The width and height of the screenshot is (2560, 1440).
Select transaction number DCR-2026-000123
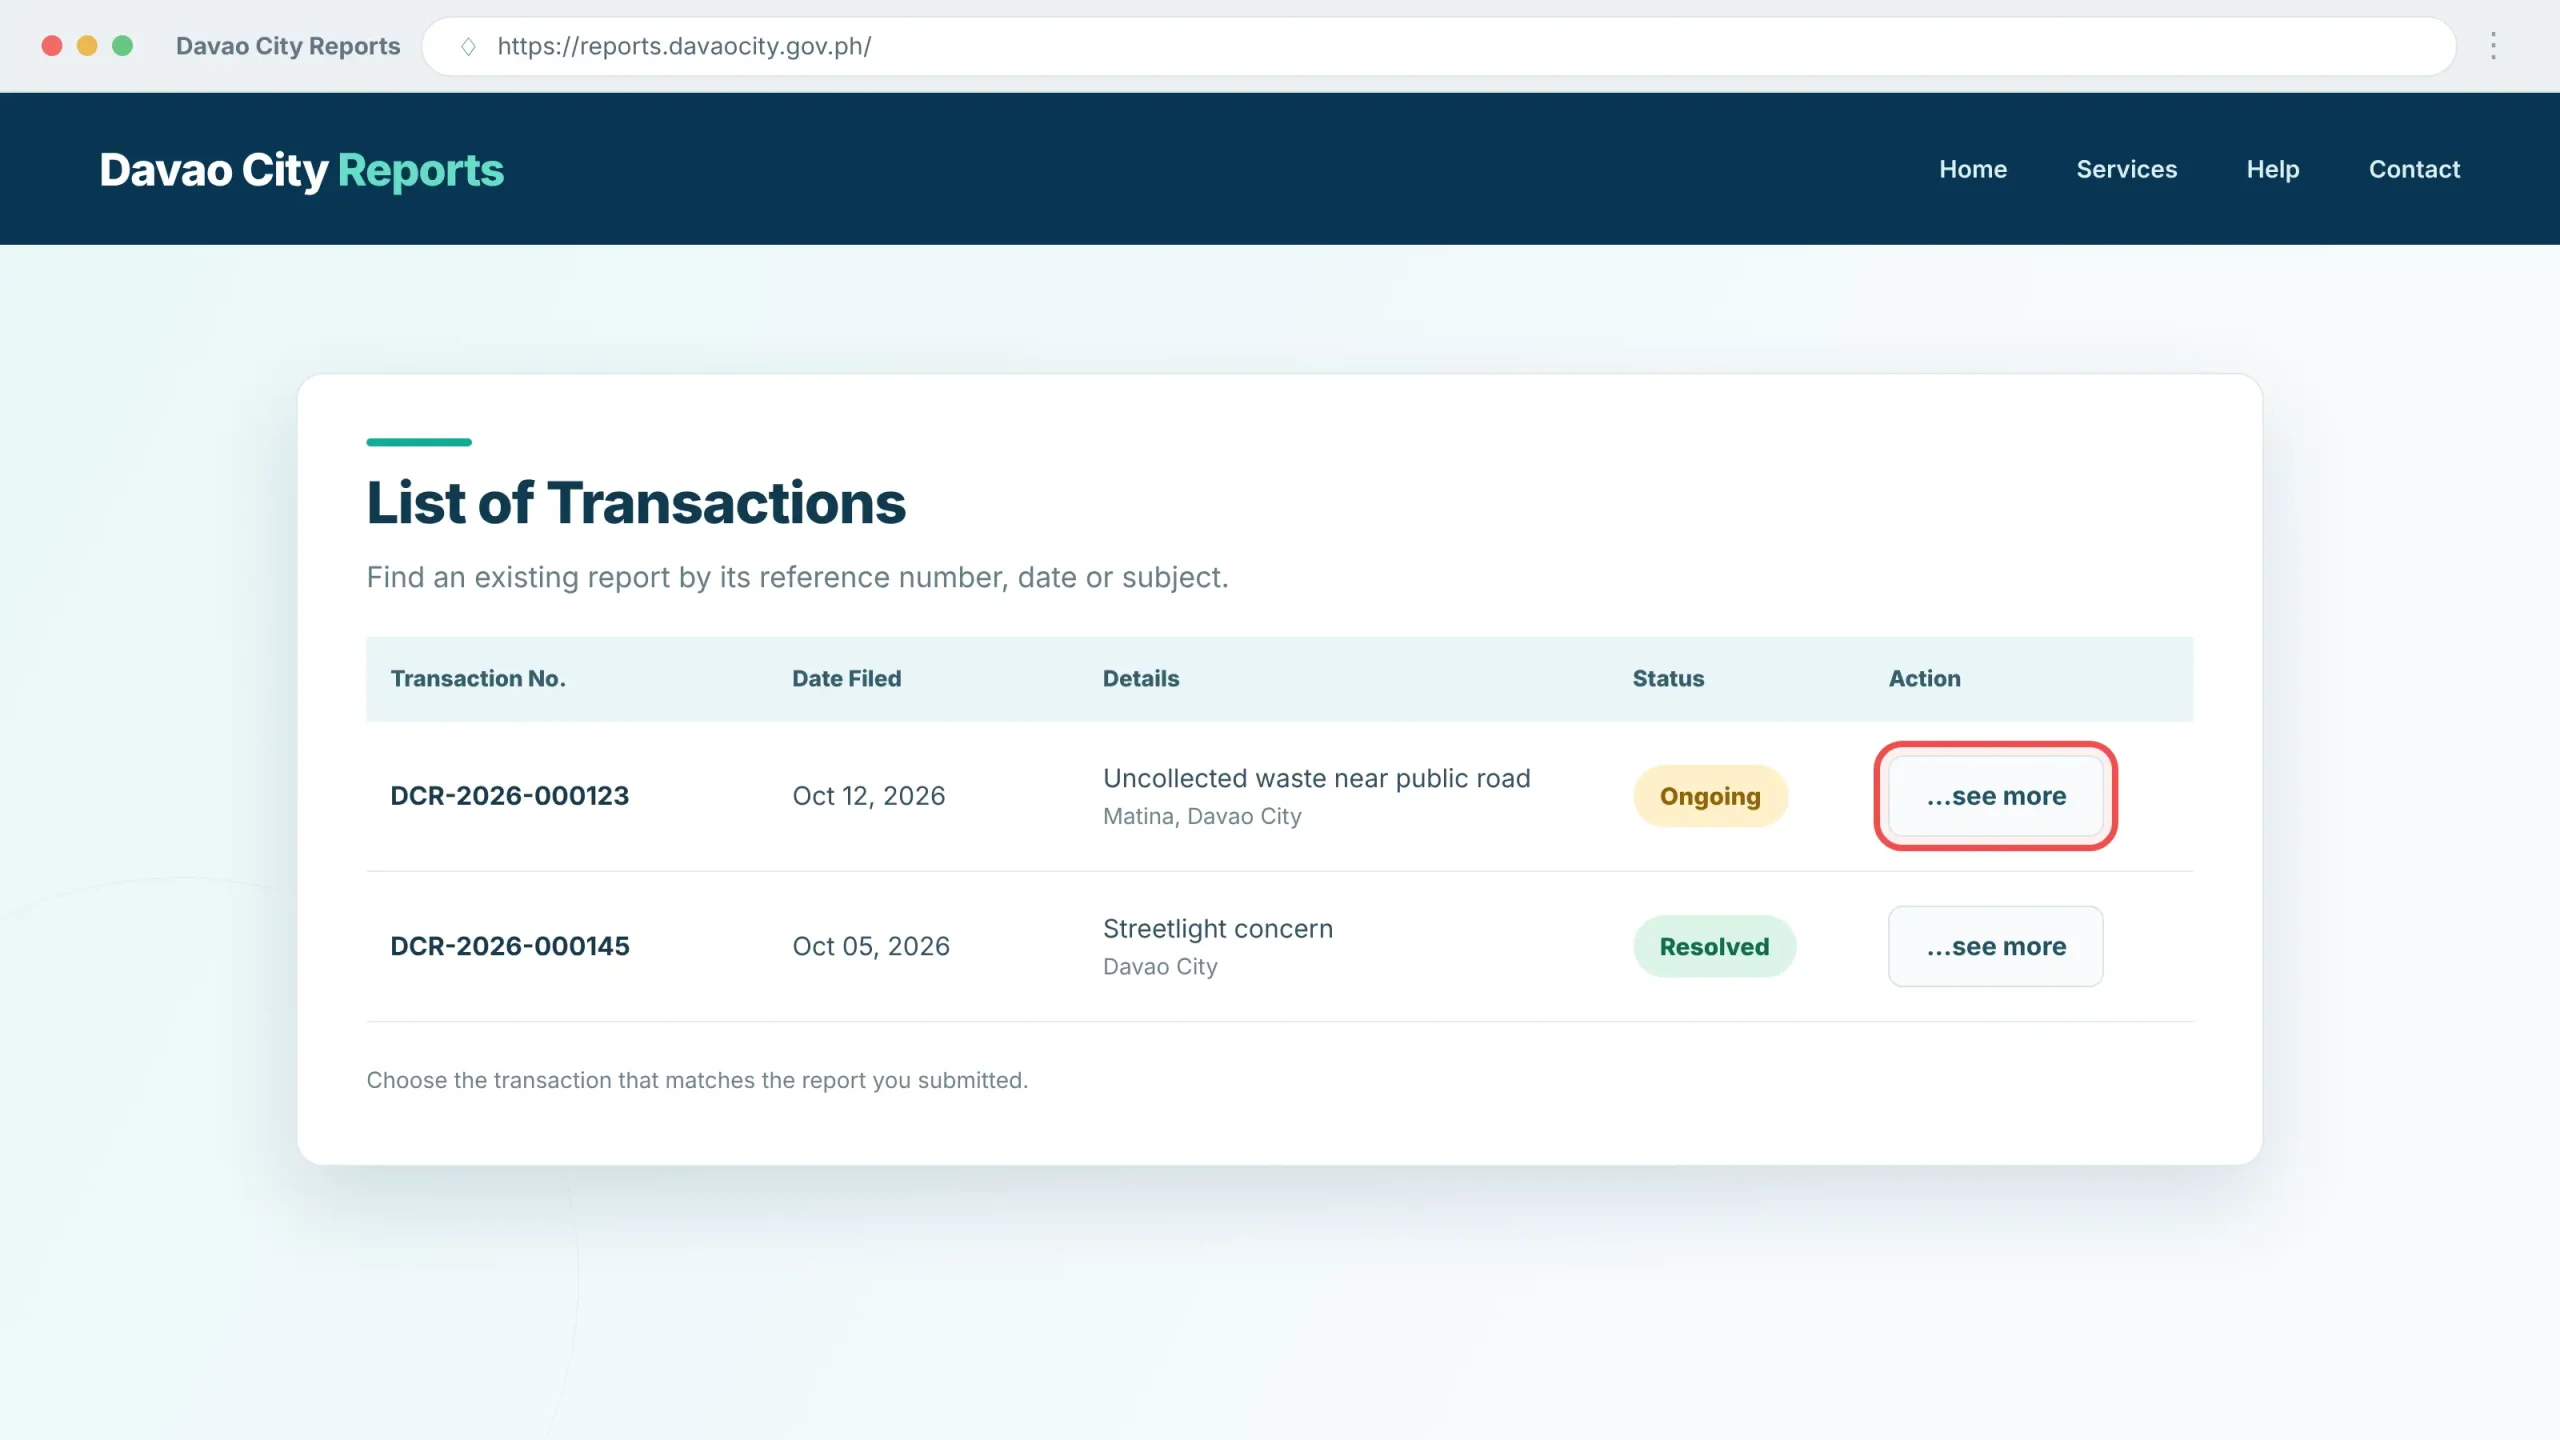510,796
